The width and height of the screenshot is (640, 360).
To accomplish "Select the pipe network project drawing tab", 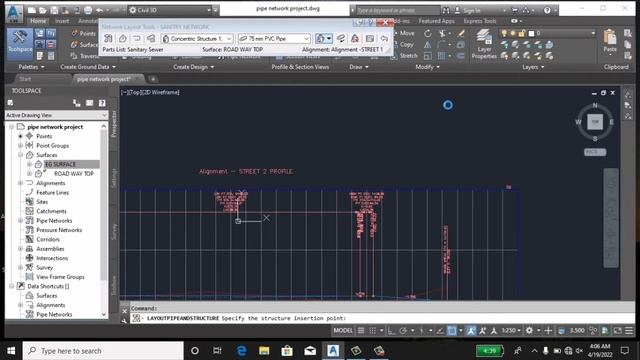I will [104, 79].
